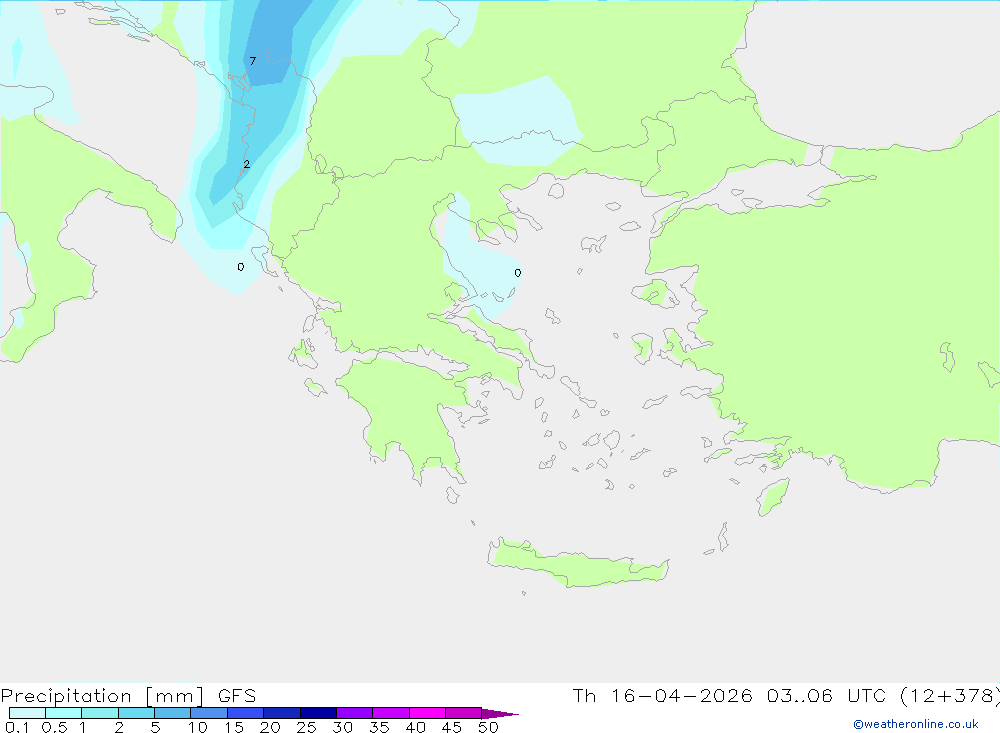
Task: Click the 'Precipitation [mm] GFS' title text
Action: 128,695
